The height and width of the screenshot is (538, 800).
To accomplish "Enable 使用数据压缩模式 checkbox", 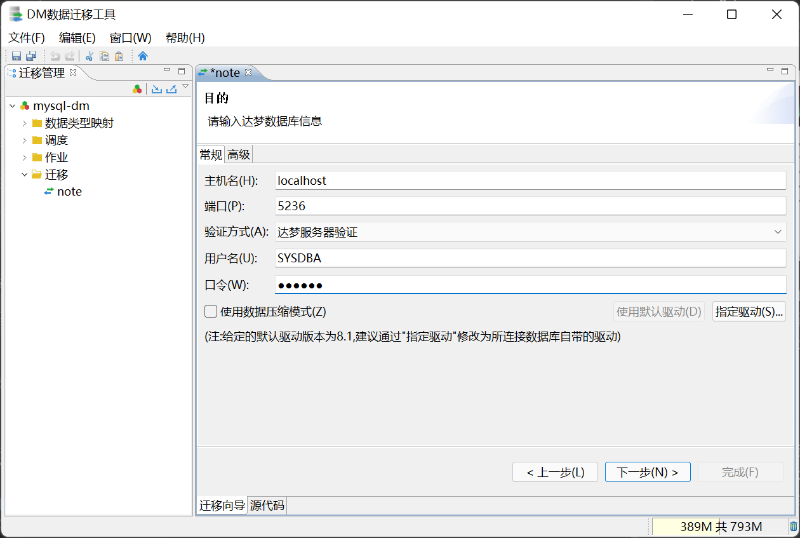I will tap(210, 311).
